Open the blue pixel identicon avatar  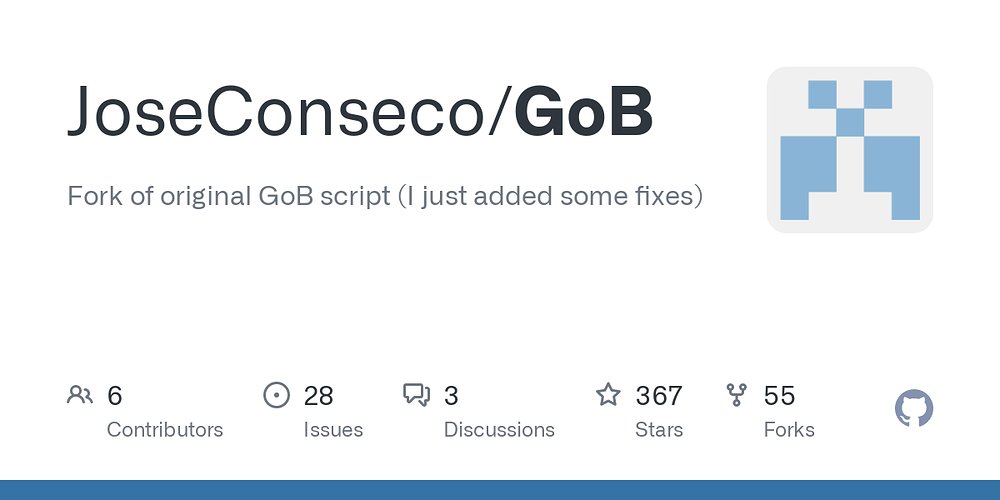[x=849, y=150]
